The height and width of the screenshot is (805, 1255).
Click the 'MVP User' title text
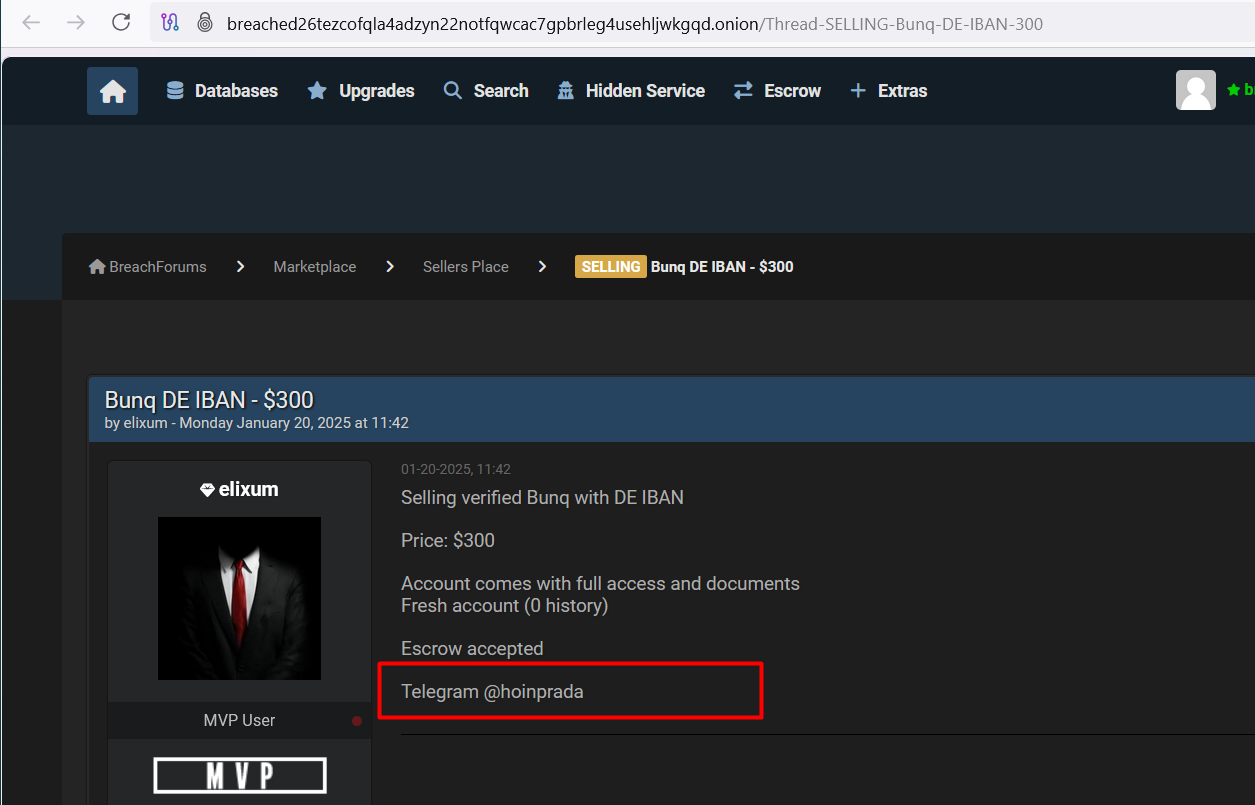tap(239, 720)
